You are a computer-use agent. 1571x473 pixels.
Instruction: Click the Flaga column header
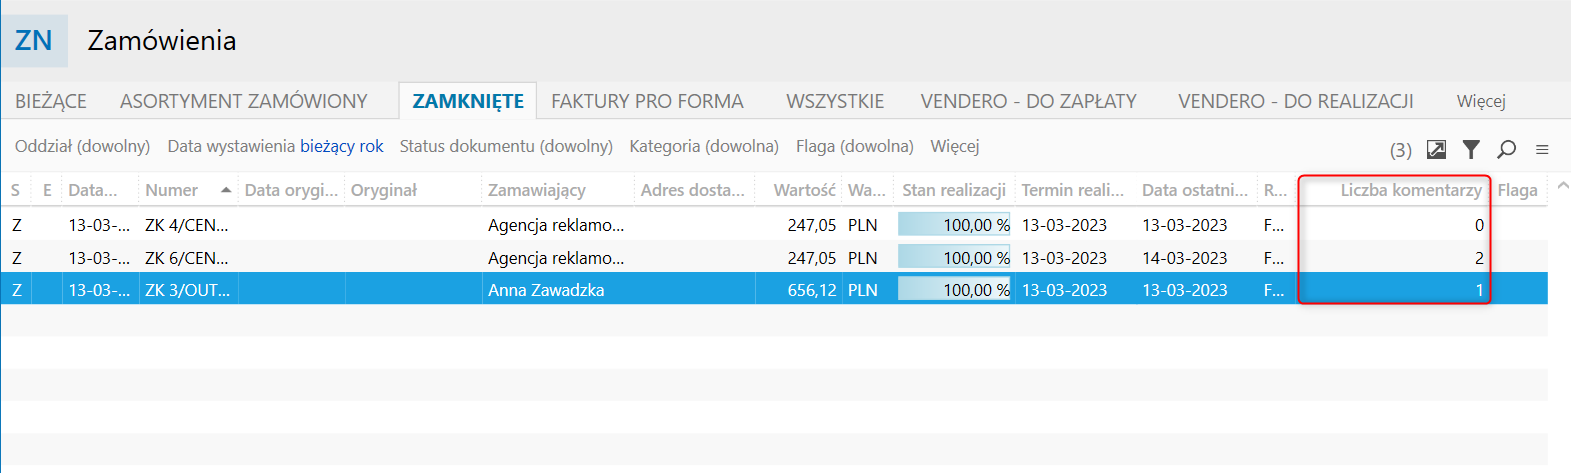1518,190
